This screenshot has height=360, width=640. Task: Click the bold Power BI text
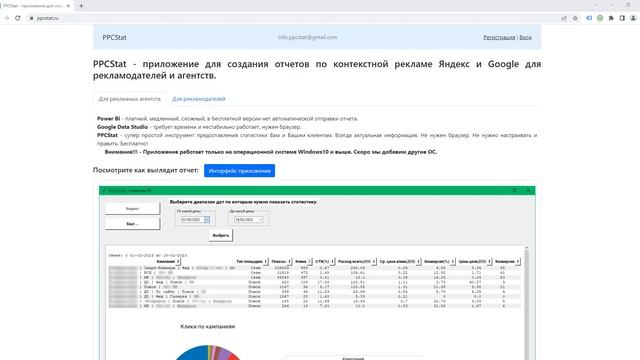pos(109,119)
